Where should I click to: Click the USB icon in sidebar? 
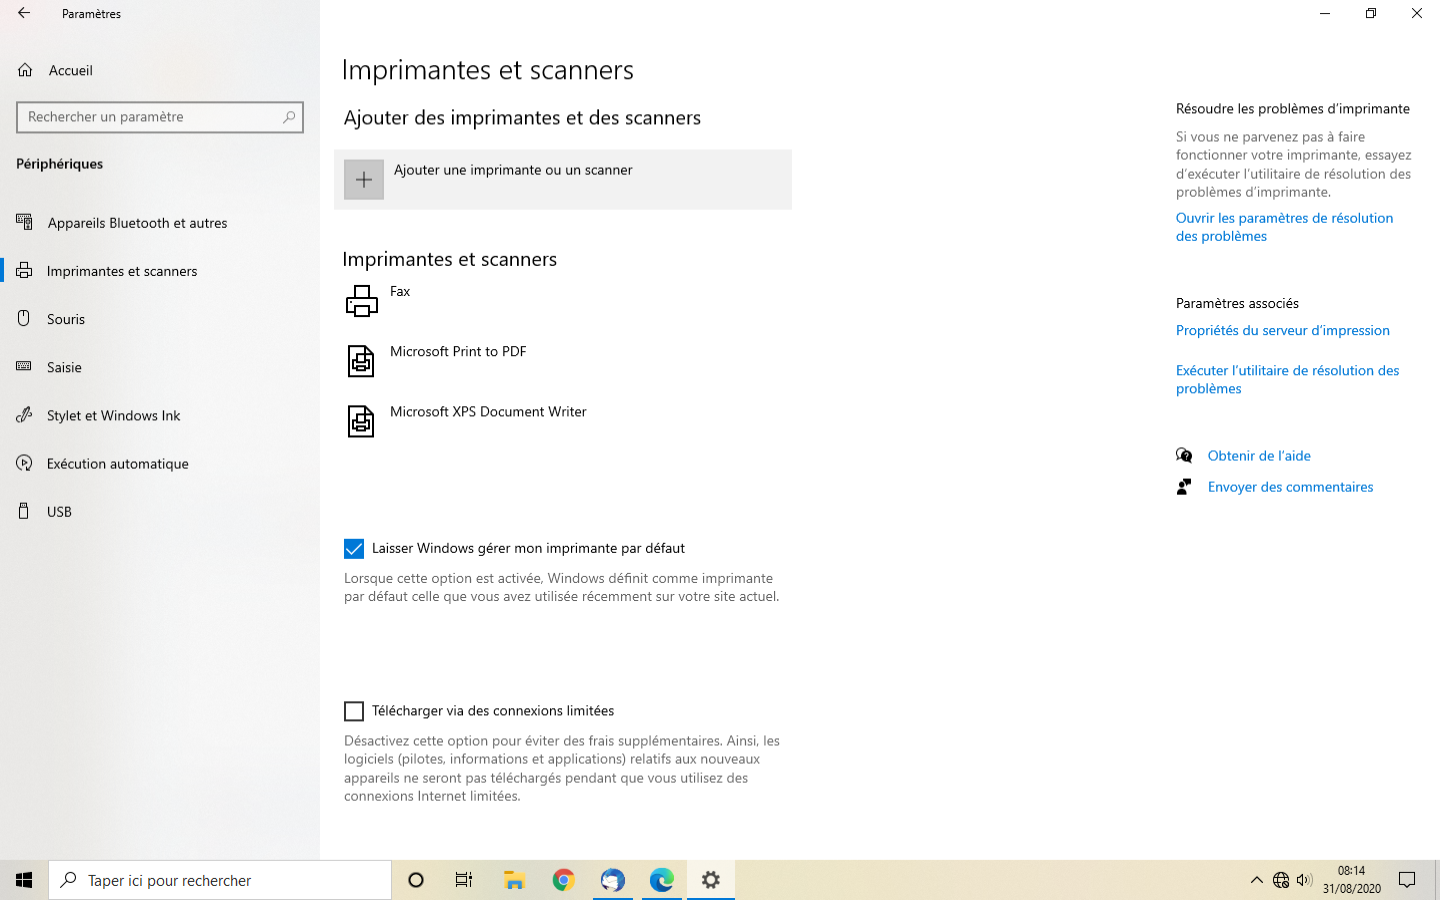tap(25, 511)
